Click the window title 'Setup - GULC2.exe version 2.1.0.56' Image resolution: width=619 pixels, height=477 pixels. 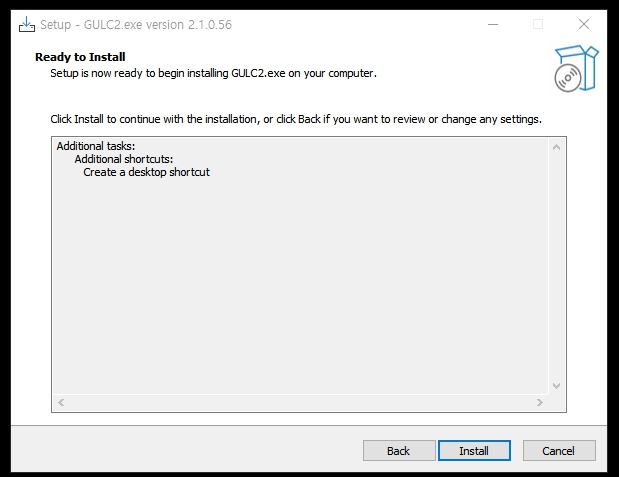pyautogui.click(x=136, y=24)
